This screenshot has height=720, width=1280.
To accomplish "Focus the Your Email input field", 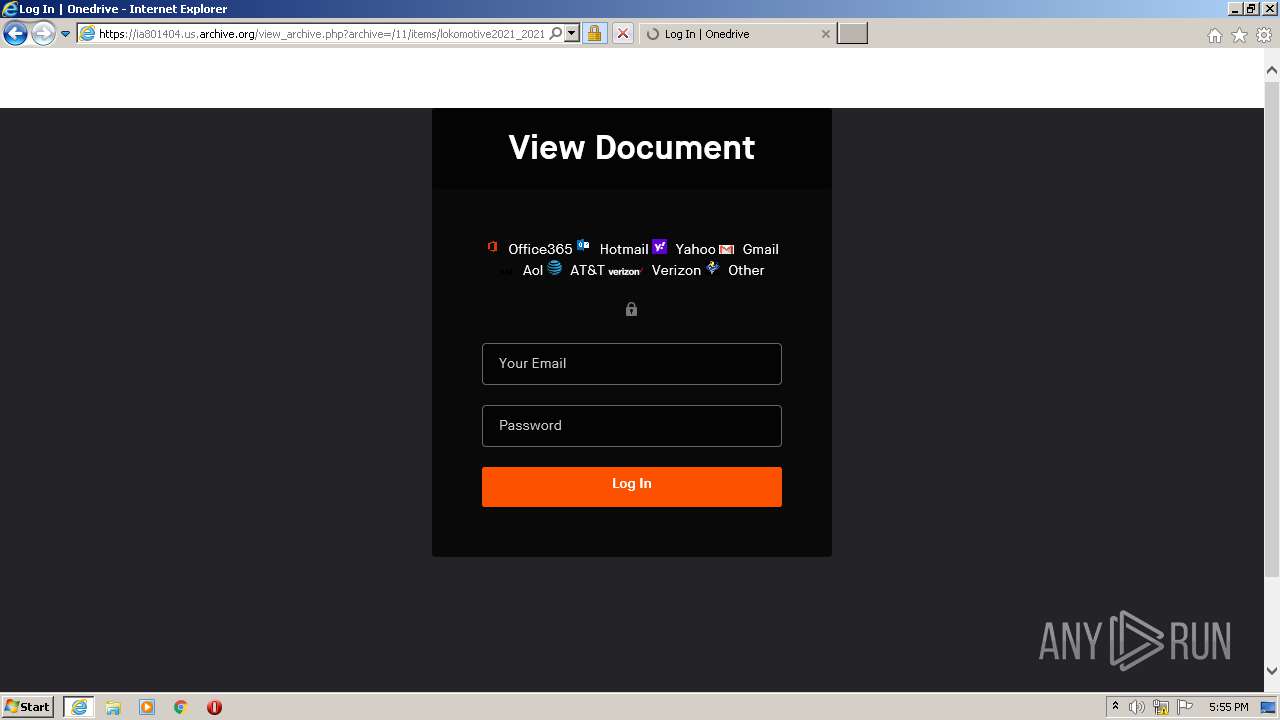I will (631, 364).
